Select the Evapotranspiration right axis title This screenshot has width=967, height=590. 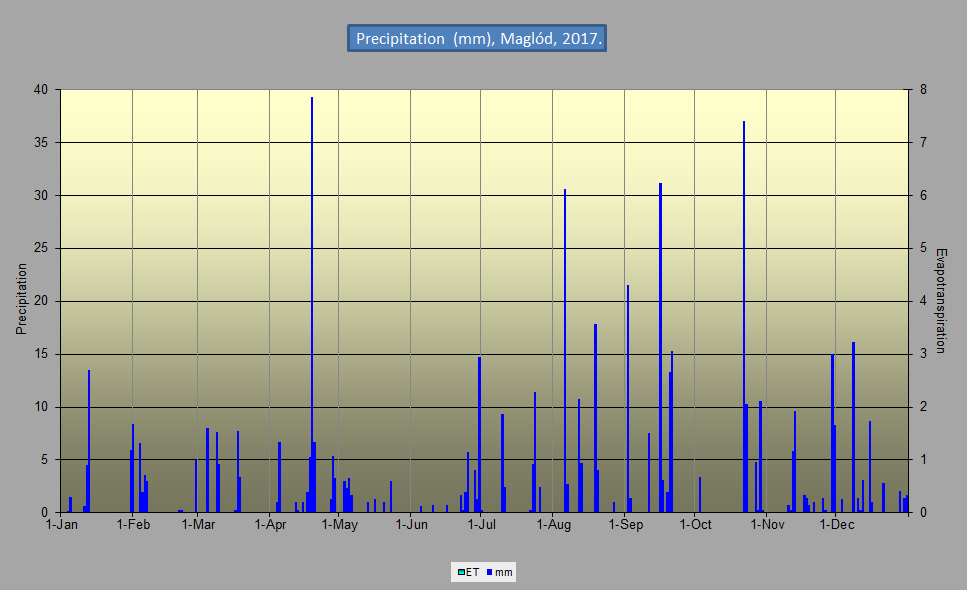tap(940, 301)
